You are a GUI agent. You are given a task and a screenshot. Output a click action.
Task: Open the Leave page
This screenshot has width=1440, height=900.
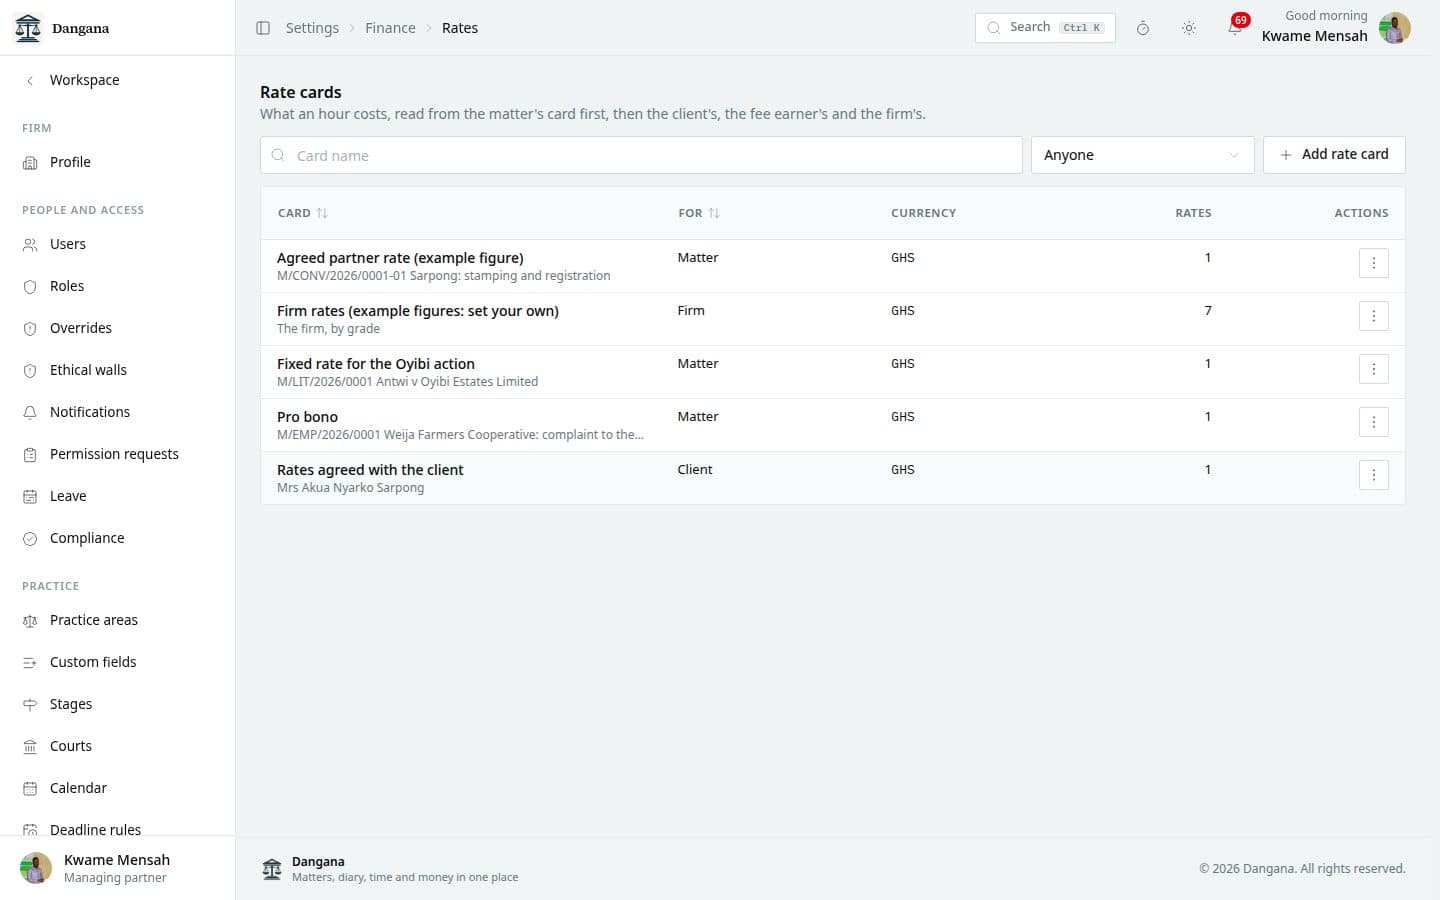[x=117, y=496]
